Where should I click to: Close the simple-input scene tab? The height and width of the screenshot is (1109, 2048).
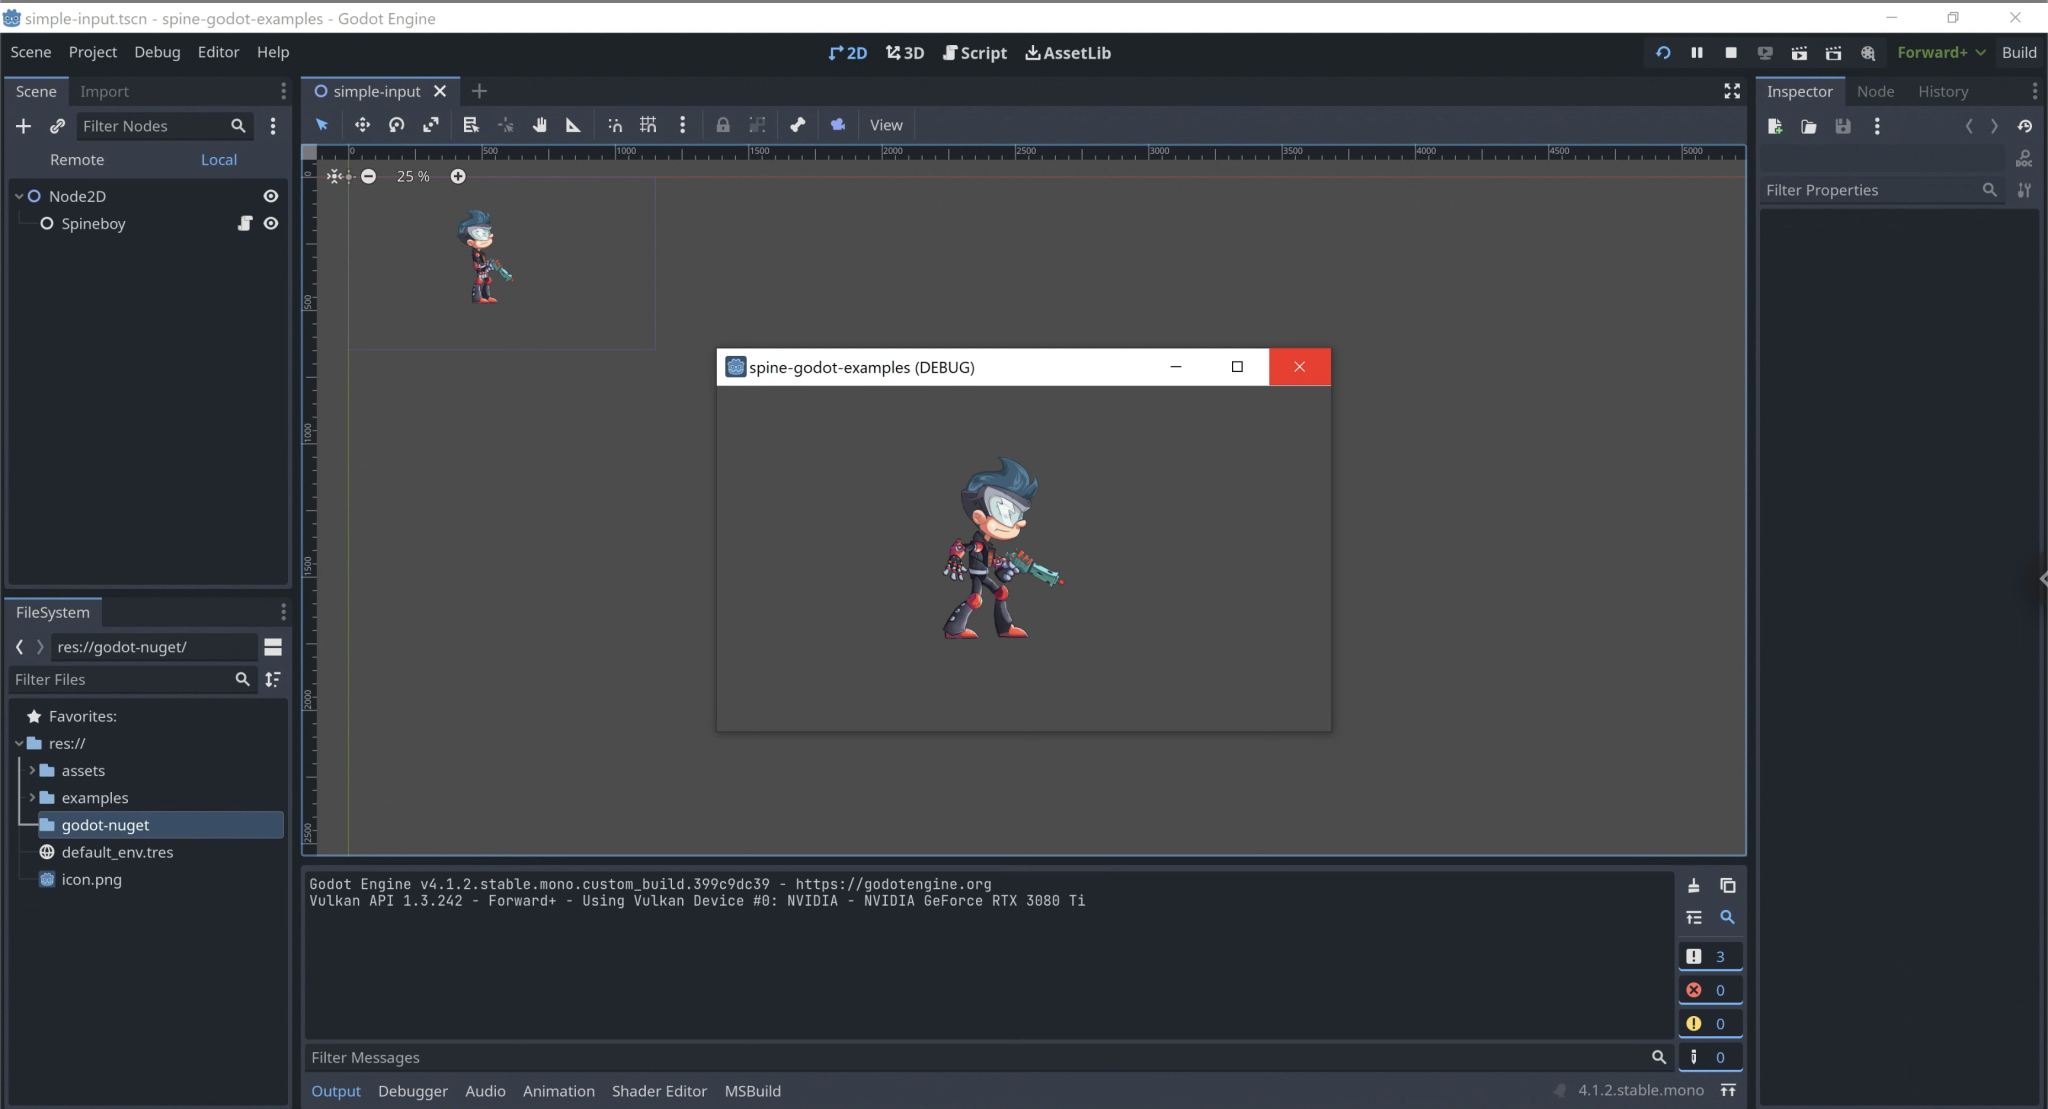tap(440, 91)
